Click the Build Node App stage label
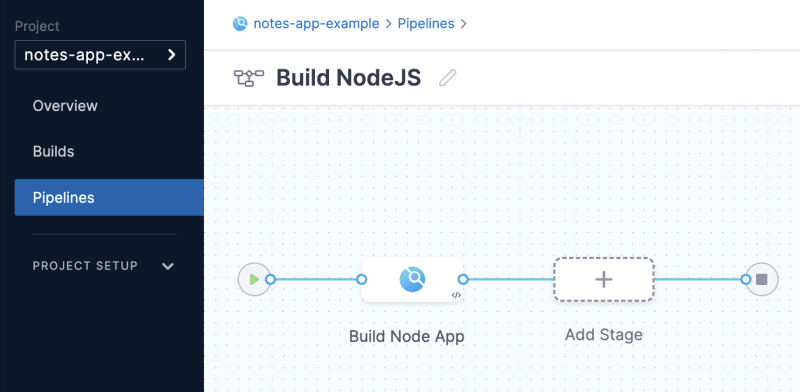The height and width of the screenshot is (392, 800). coord(407,336)
